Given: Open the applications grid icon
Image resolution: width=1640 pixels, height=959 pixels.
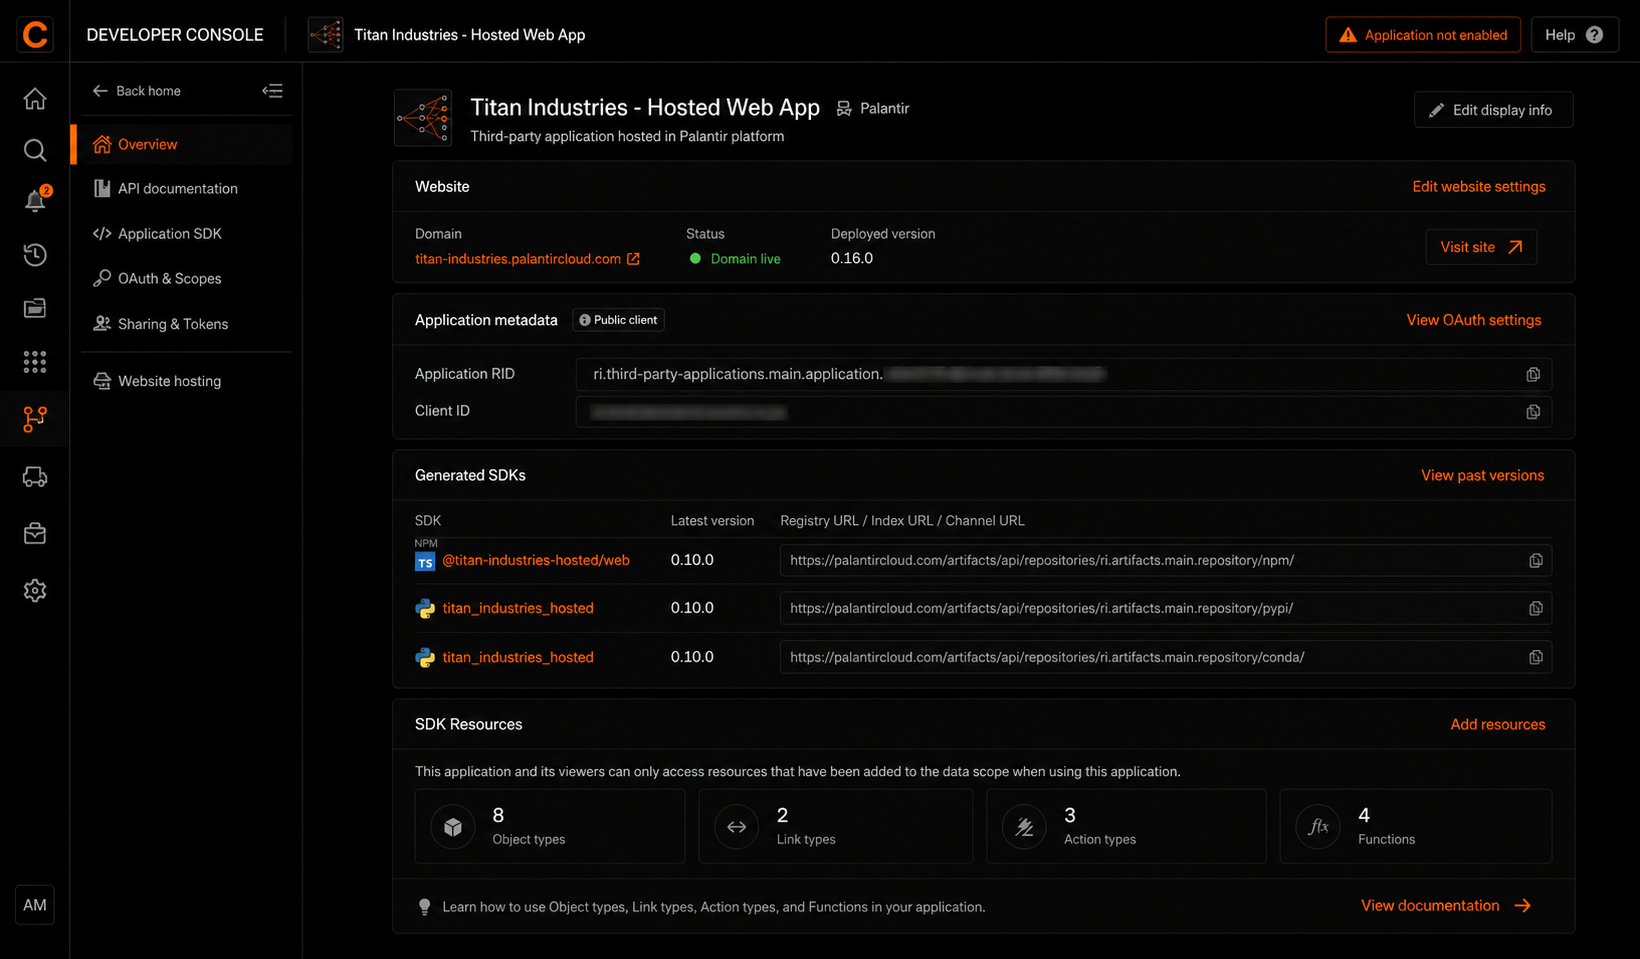Looking at the screenshot, I should click(35, 362).
